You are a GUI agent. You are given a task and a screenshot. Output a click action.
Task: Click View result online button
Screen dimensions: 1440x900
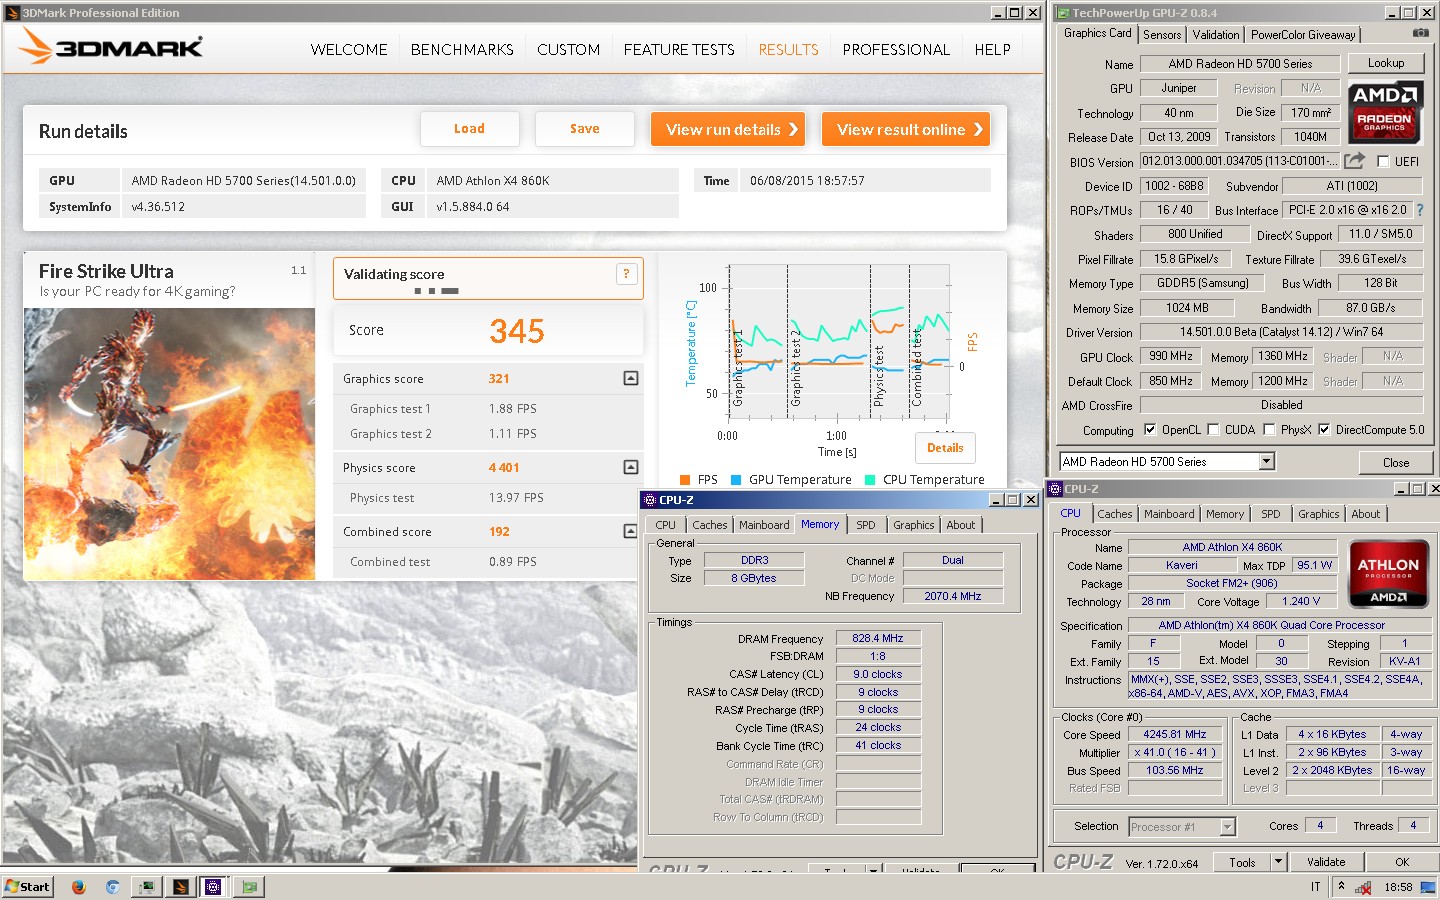pyautogui.click(x=906, y=129)
